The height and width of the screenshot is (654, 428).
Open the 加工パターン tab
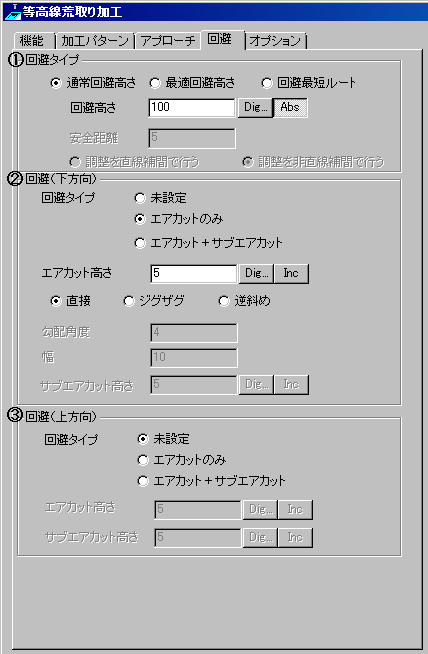(x=95, y=41)
